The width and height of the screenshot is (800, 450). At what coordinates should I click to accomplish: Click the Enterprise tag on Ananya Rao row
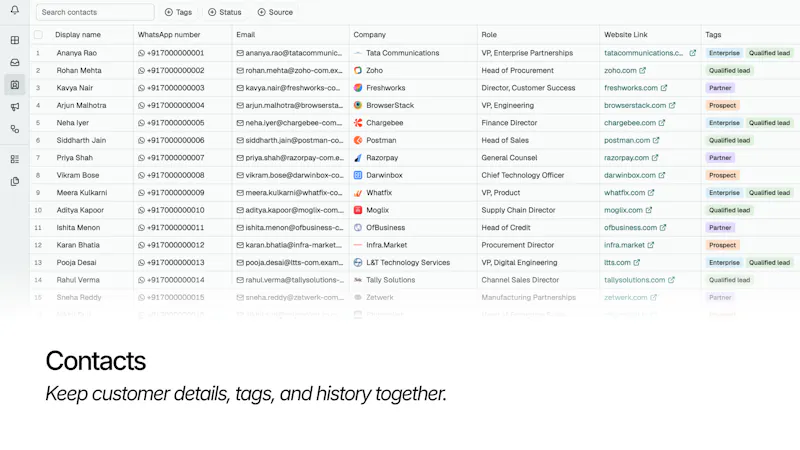(724, 53)
